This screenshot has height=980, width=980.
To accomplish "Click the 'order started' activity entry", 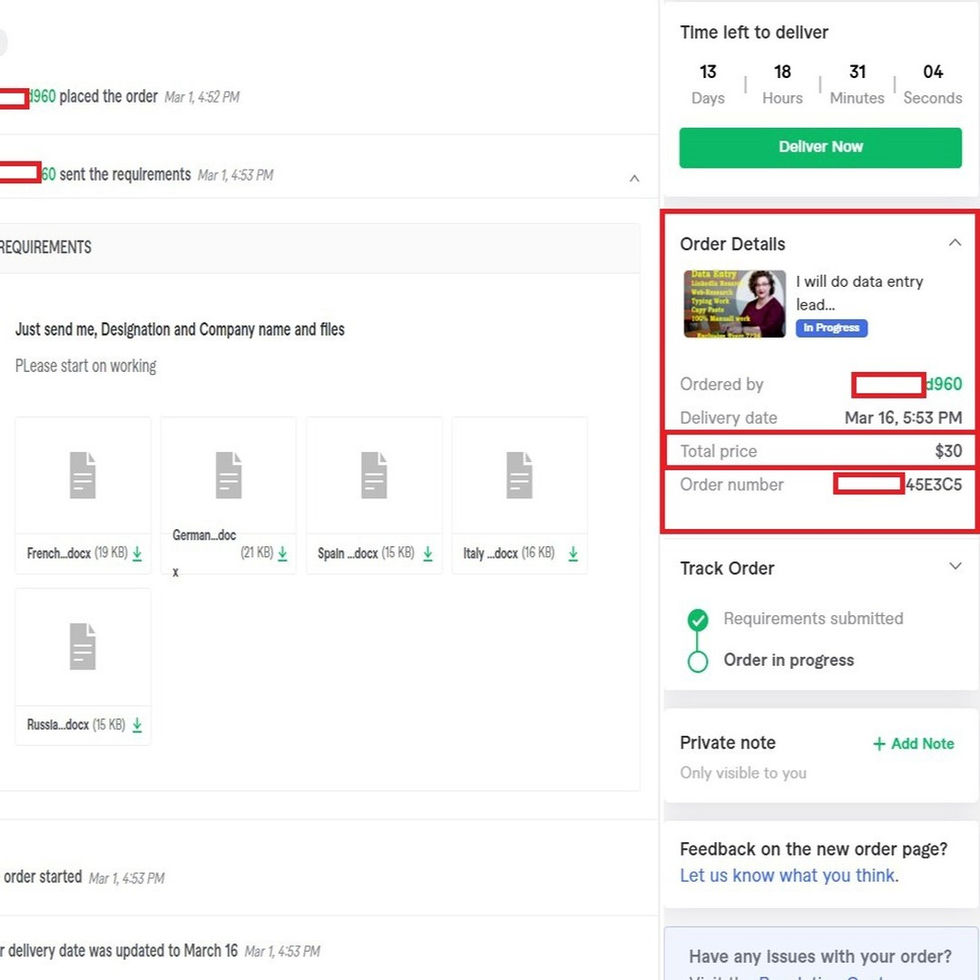I will click(42, 877).
